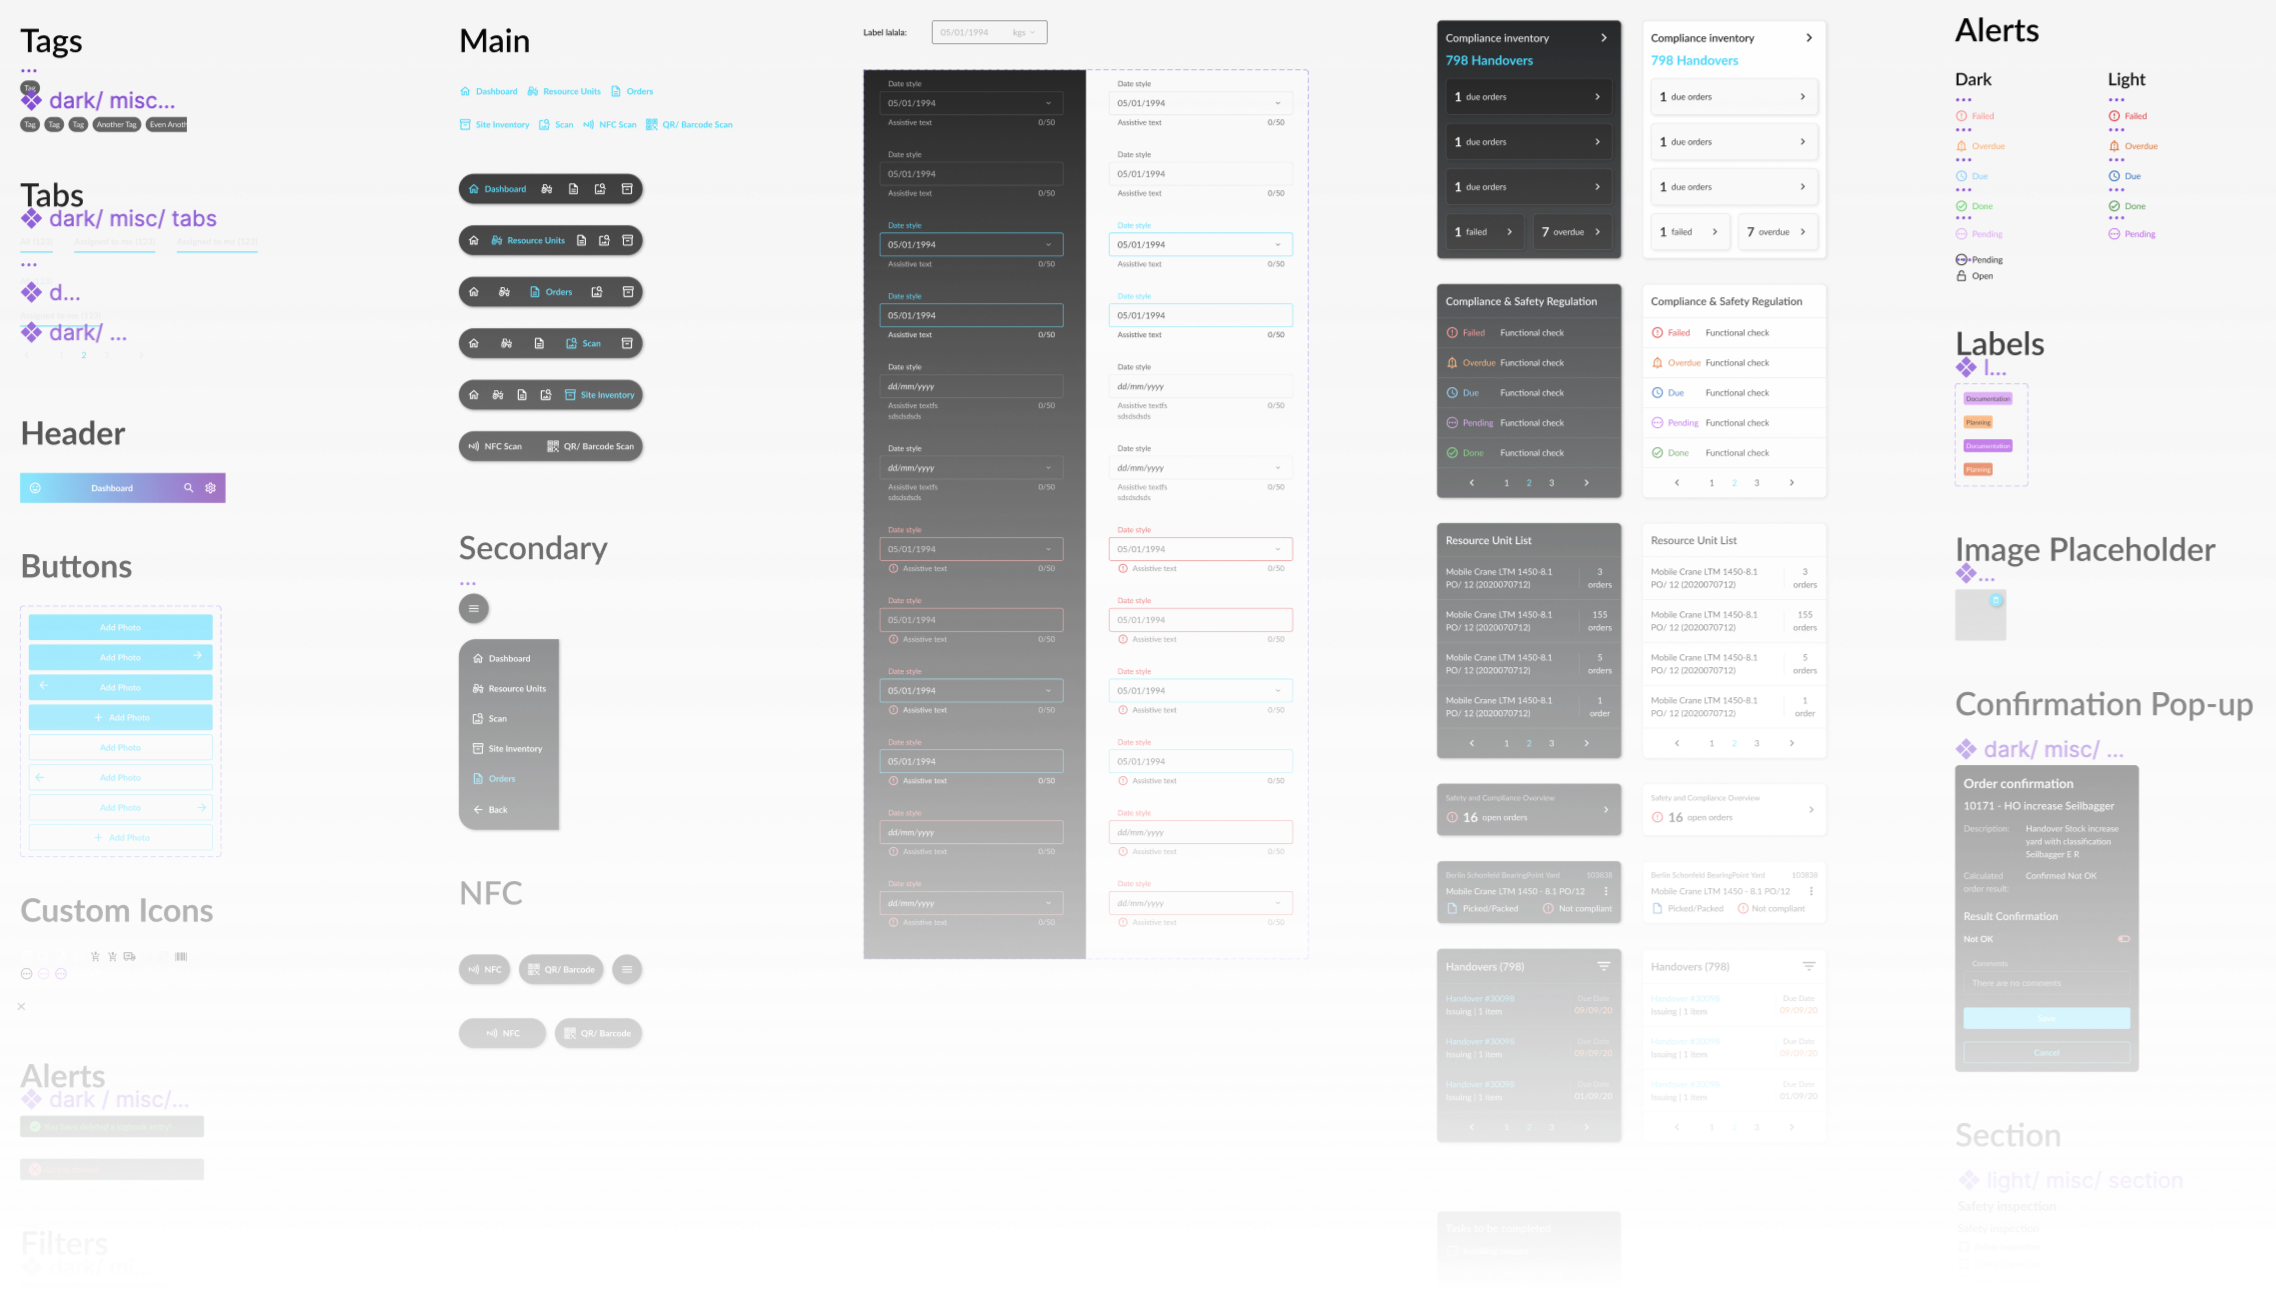Open the kgs unit dropdown beside Label lalala
The height and width of the screenshot is (1292, 2276).
coord(1027,31)
